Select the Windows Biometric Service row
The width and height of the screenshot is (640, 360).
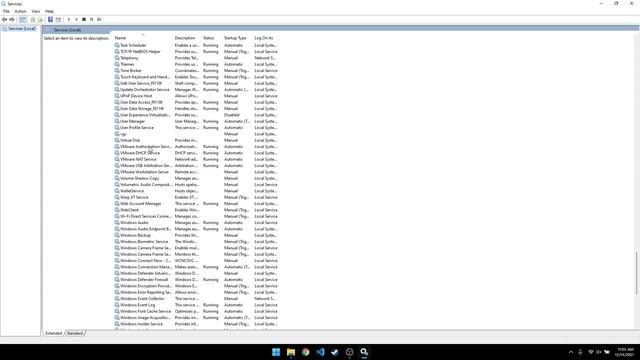tap(196, 242)
